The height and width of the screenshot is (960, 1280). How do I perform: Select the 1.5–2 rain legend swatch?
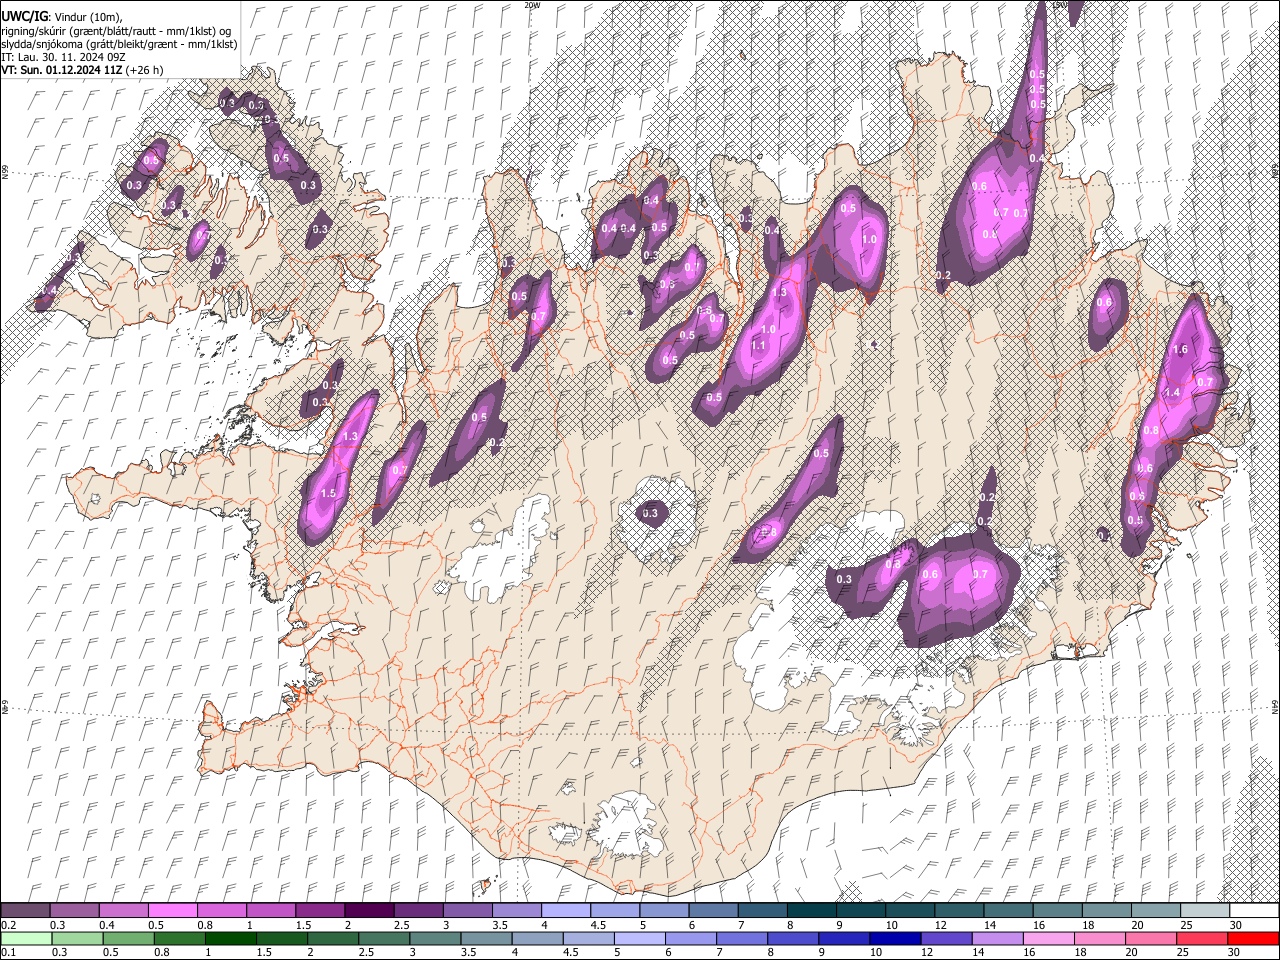coord(281,938)
